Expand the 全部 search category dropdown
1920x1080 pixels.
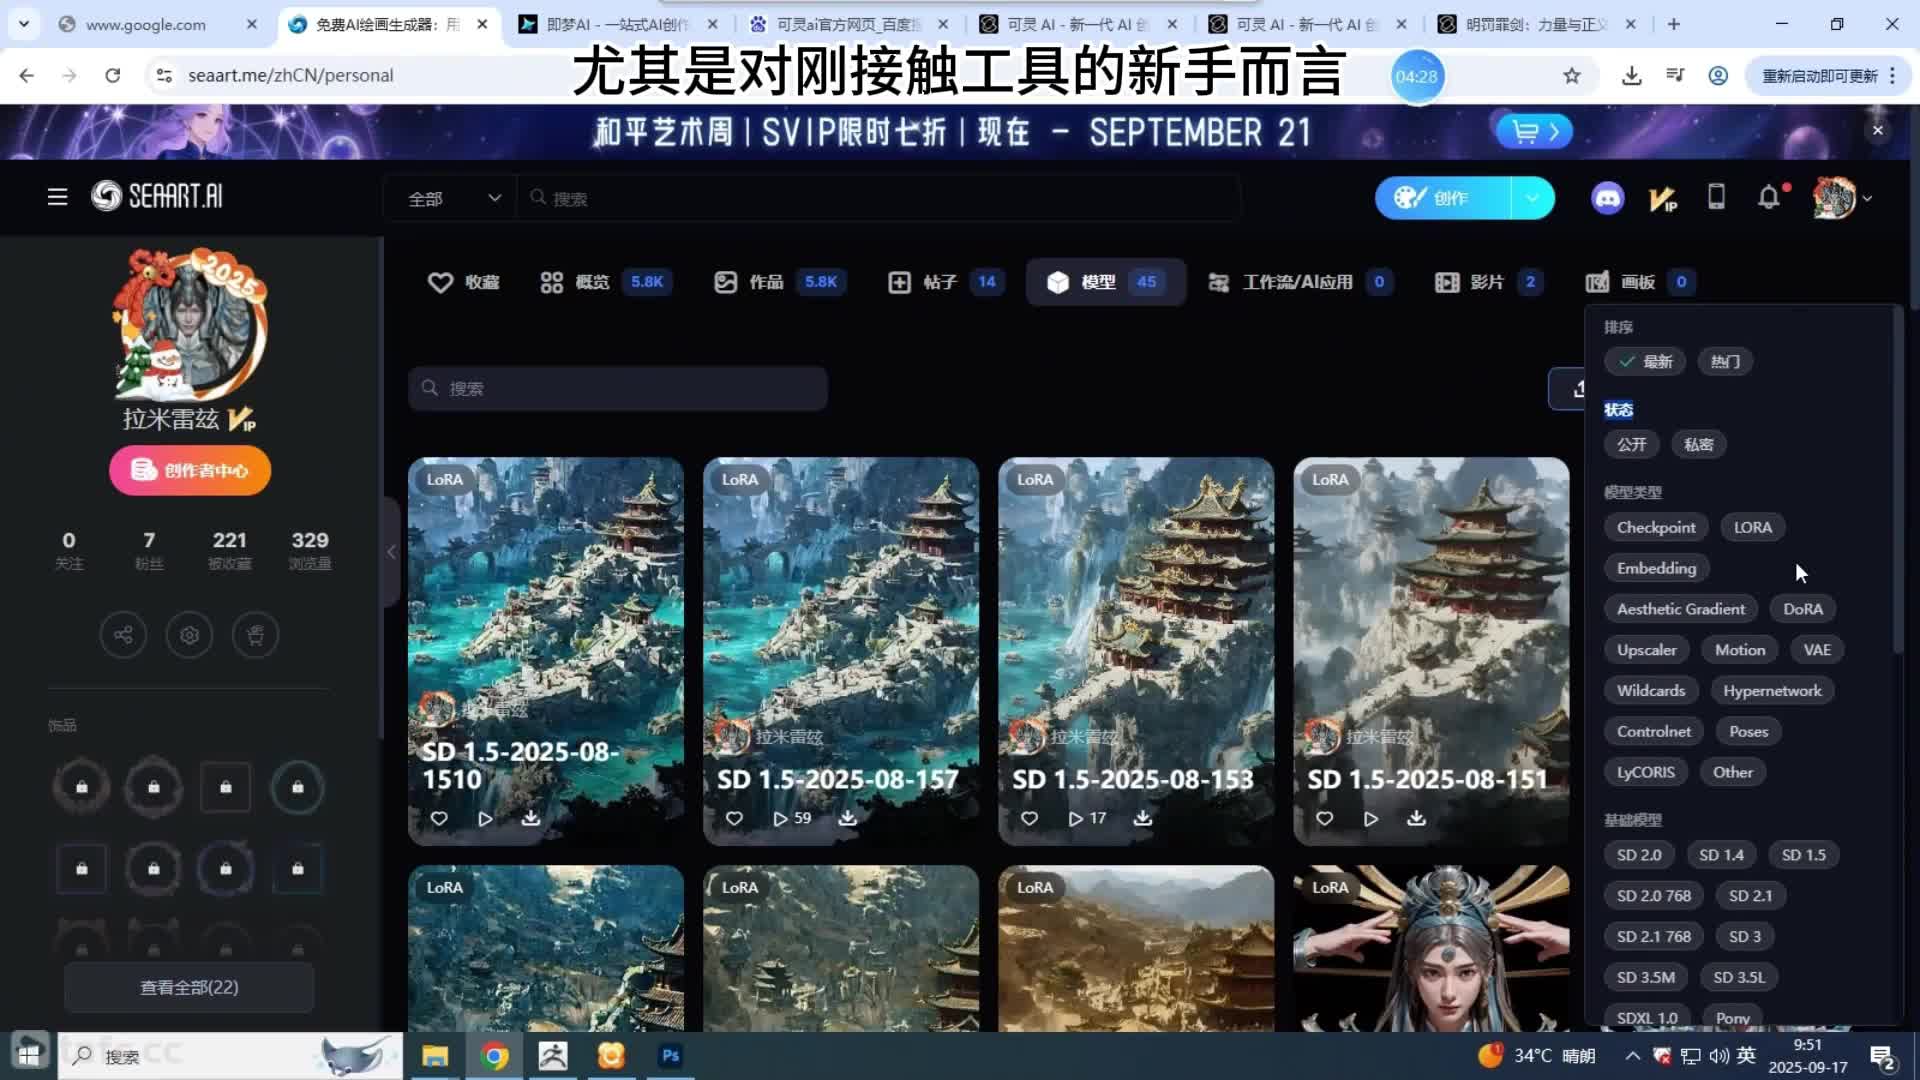tap(453, 198)
